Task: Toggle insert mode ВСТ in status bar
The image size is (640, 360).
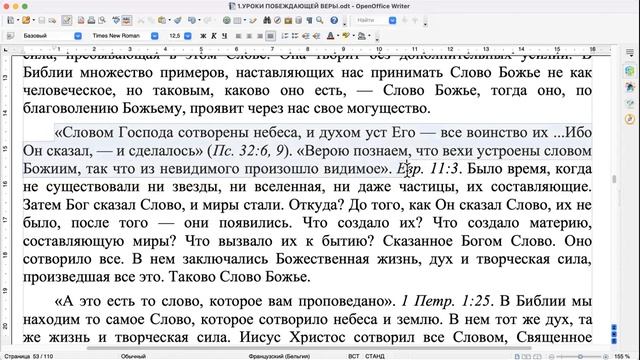Action: [354, 356]
